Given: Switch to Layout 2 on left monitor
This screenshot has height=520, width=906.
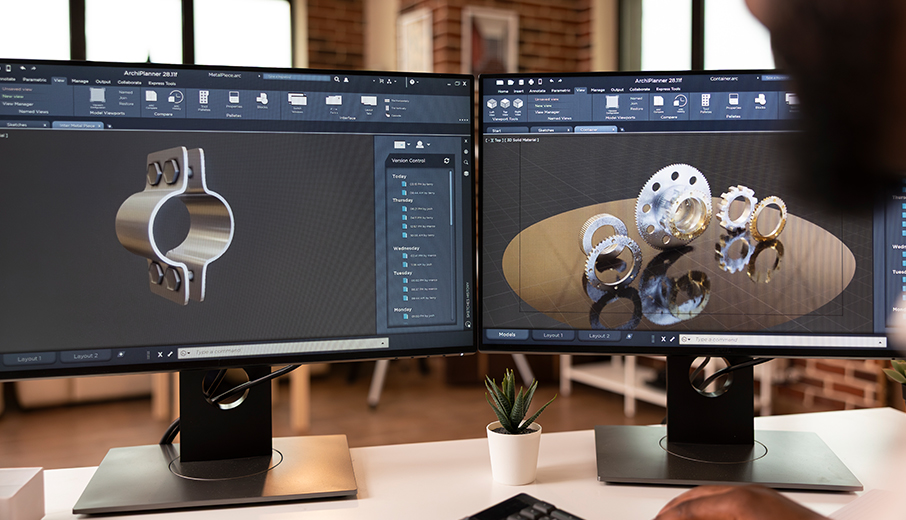Looking at the screenshot, I should click(x=86, y=356).
